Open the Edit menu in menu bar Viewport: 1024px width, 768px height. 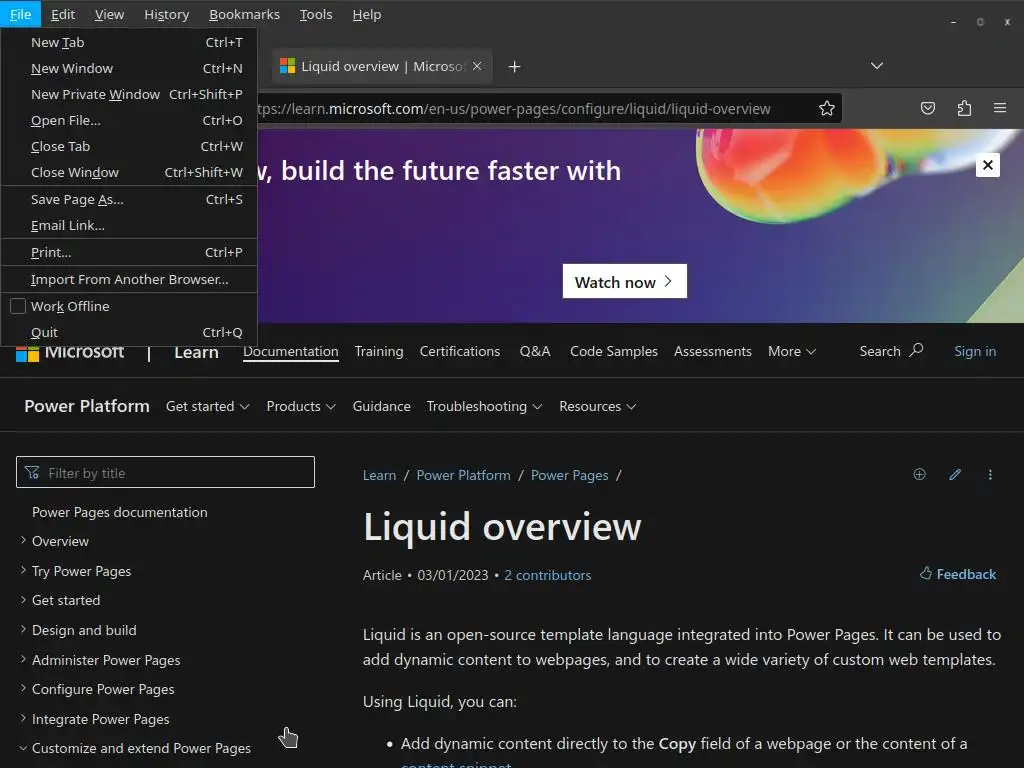click(x=63, y=14)
